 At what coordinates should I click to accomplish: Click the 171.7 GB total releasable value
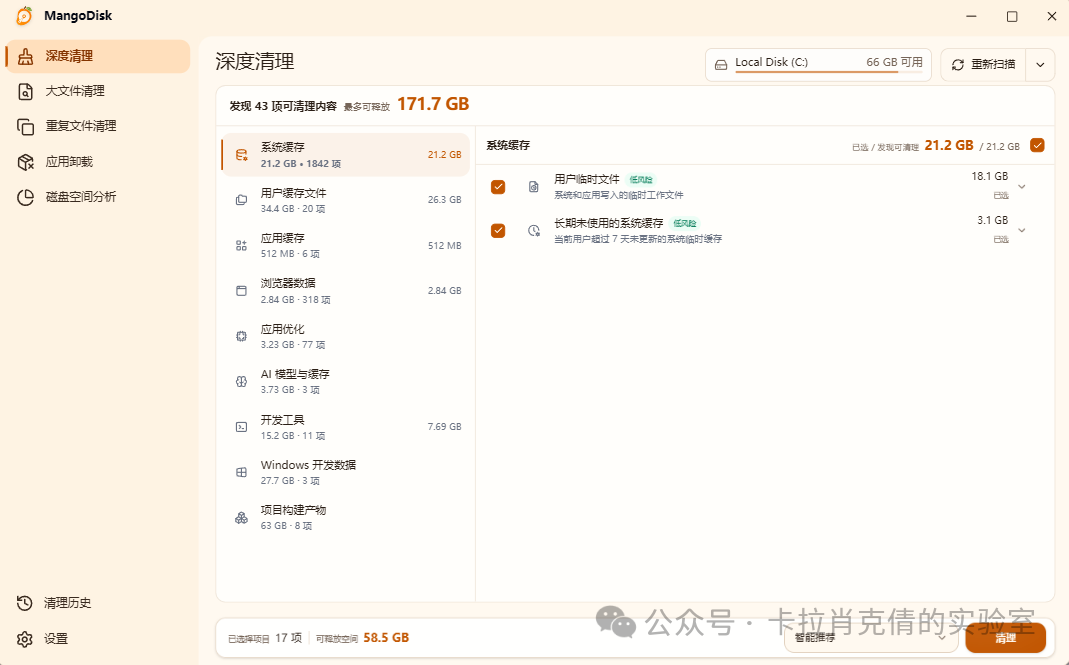coord(433,104)
